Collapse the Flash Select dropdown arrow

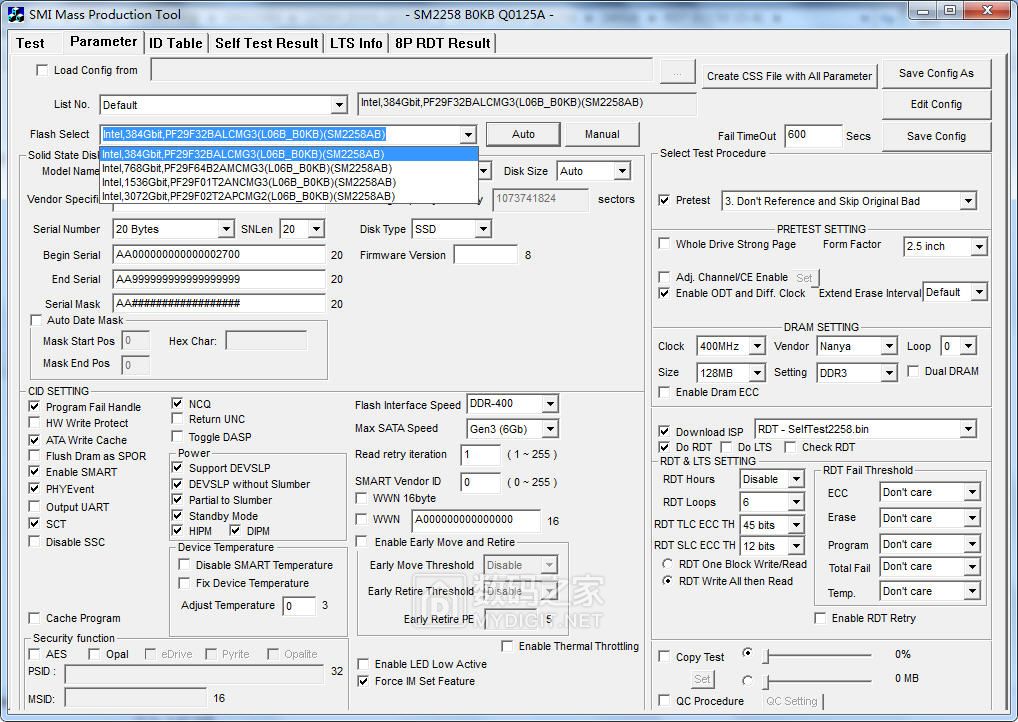point(468,134)
